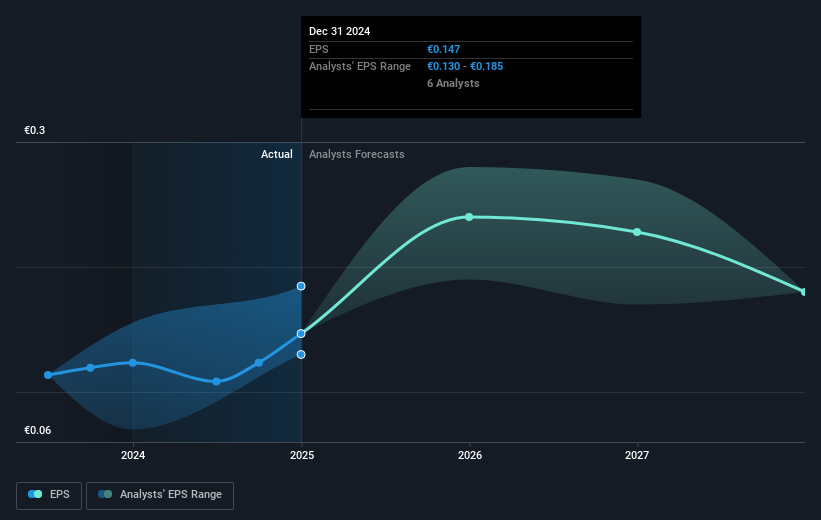
Task: Select the EPS point between start and 2024
Action: 91,368
